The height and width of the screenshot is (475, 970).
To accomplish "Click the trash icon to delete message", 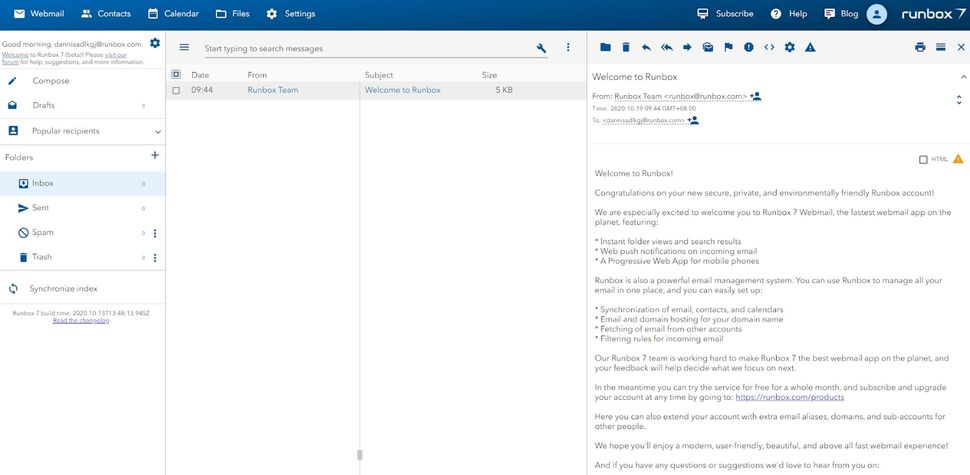I will coord(625,47).
